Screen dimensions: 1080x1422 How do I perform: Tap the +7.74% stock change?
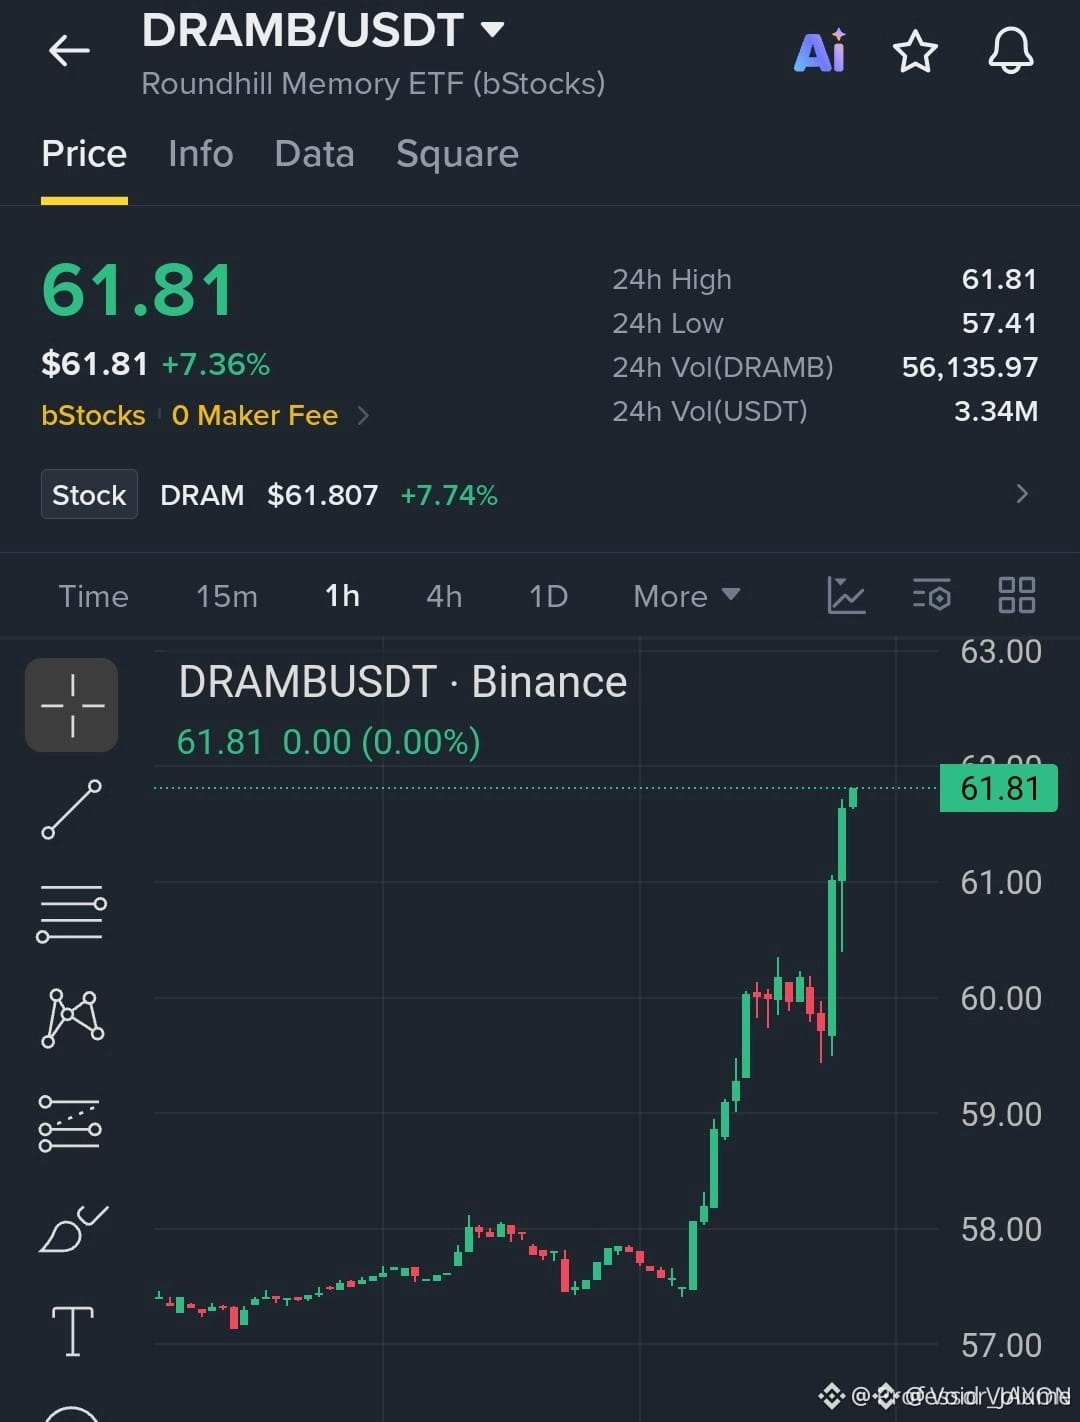[x=449, y=494]
